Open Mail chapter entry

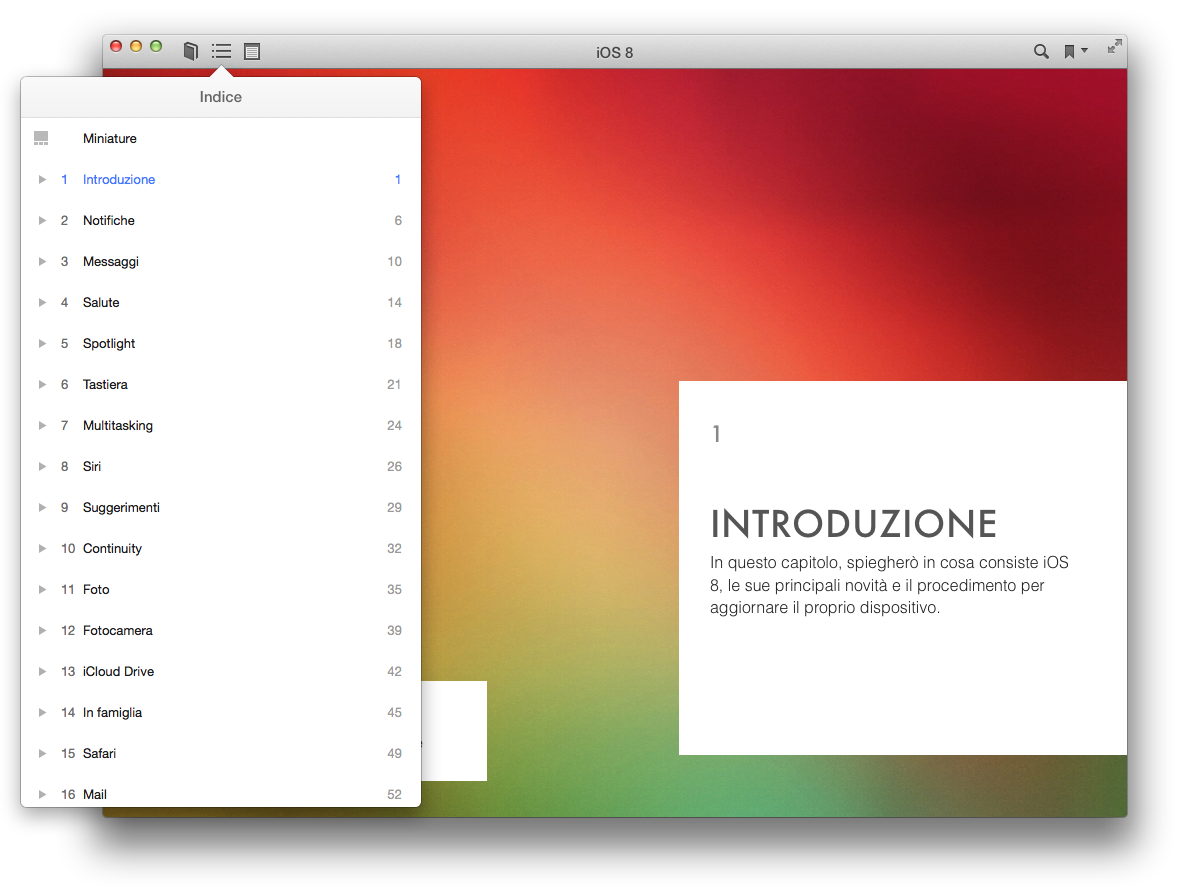pos(94,794)
